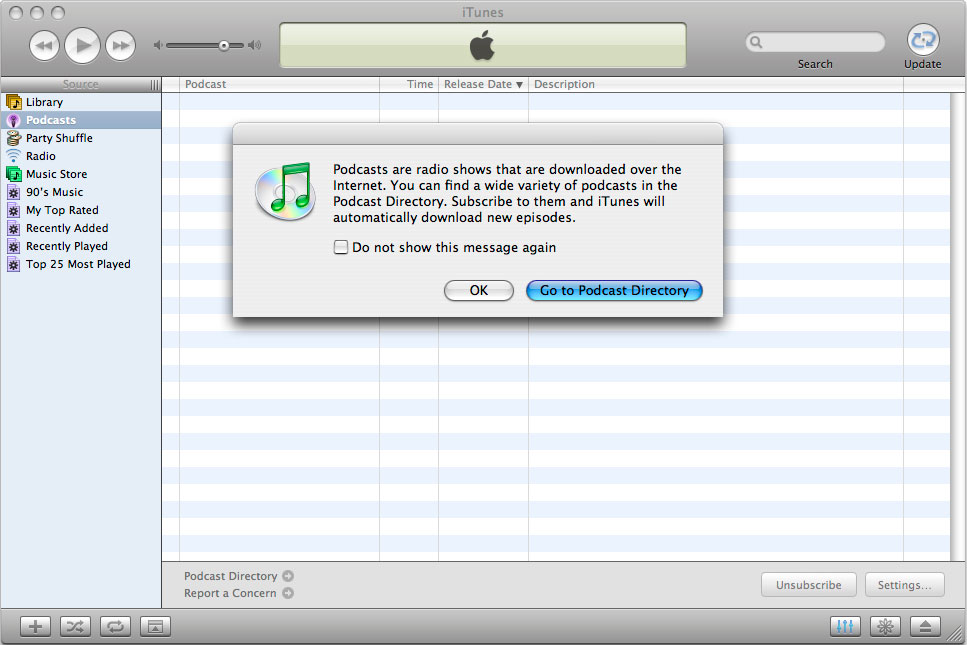Select Podcasts in the Source list
Image resolution: width=967 pixels, height=645 pixels.
pyautogui.click(x=81, y=120)
